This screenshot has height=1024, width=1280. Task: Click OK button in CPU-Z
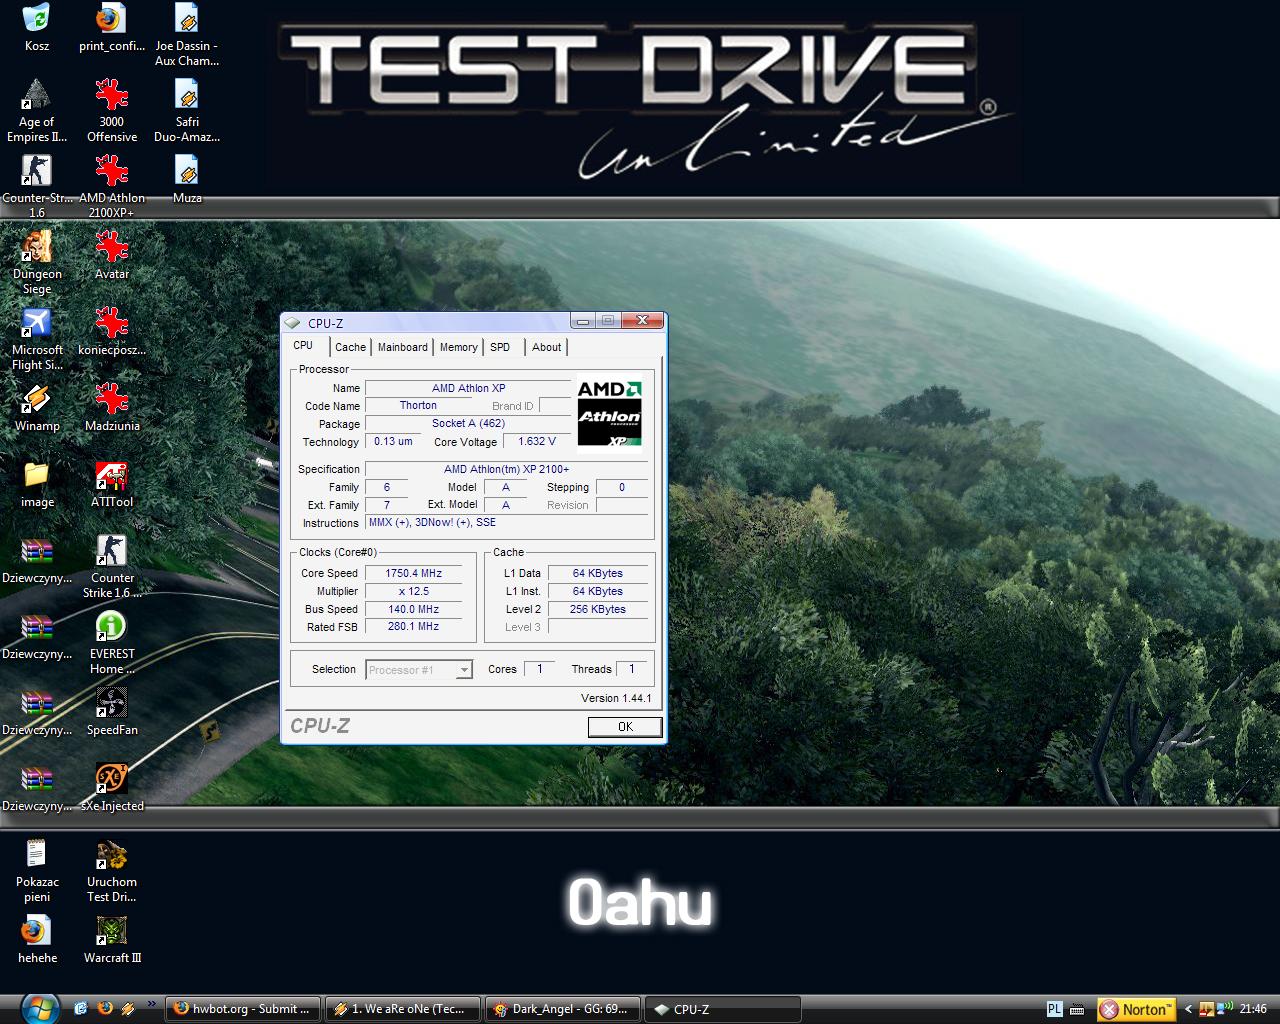(625, 727)
